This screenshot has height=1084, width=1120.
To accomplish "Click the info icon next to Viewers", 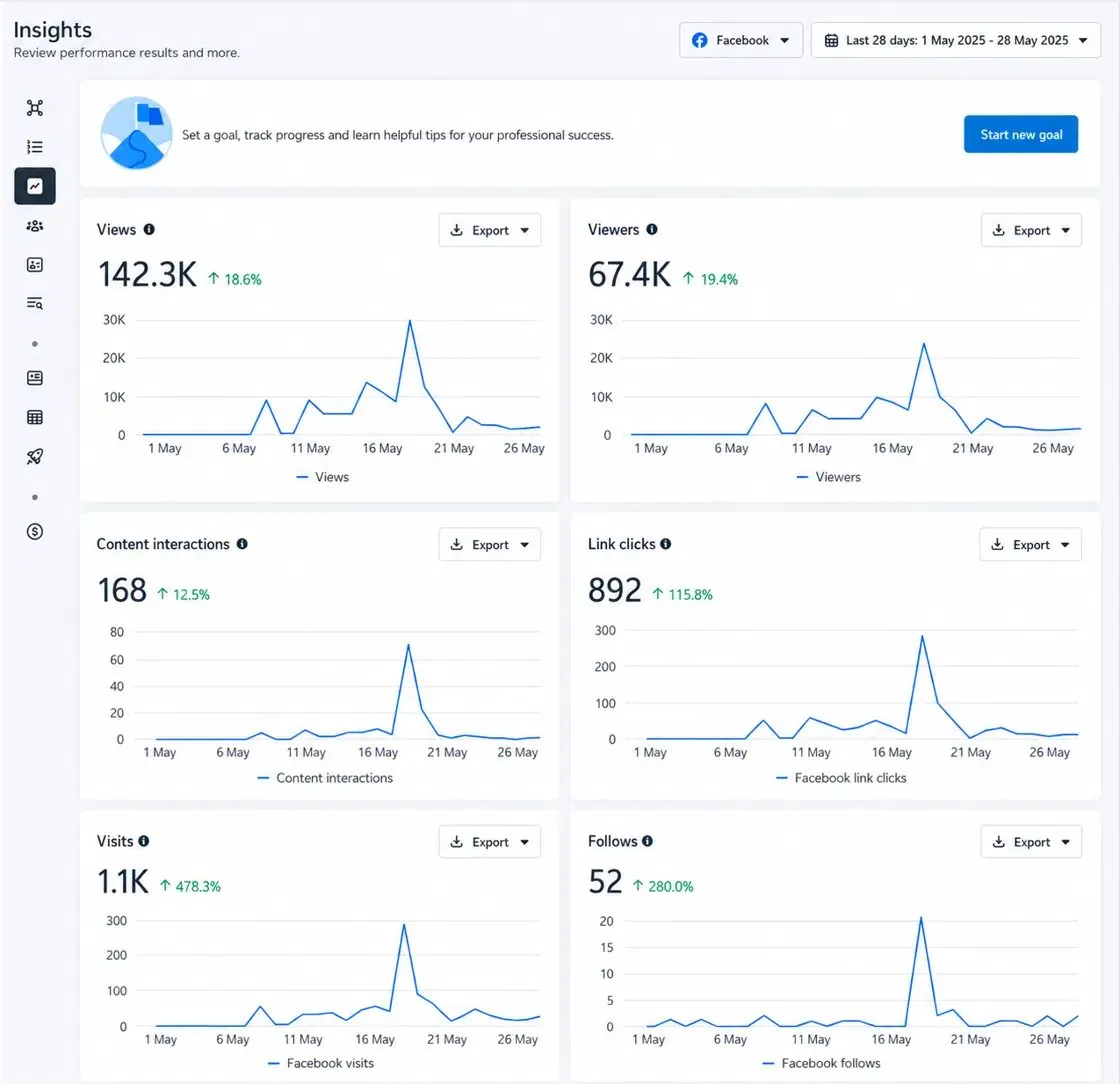I will (651, 229).
